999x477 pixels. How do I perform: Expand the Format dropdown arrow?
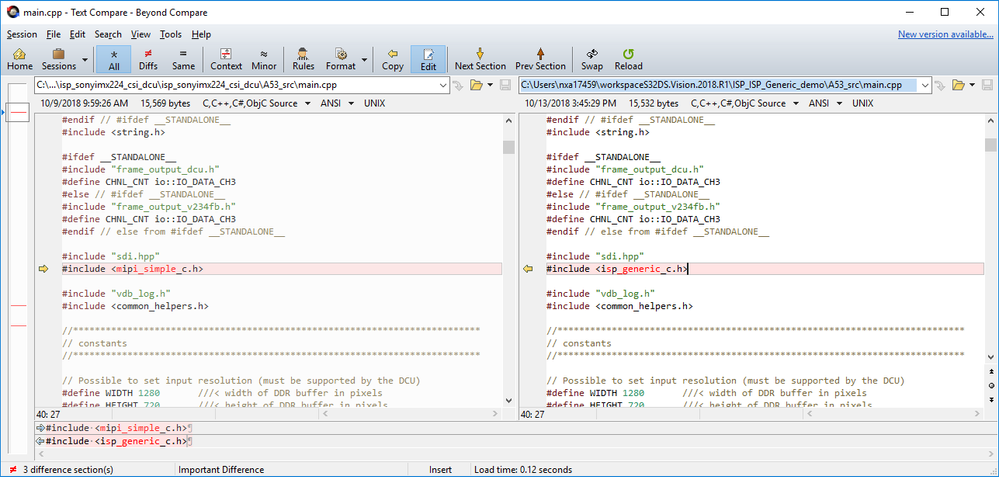click(x=364, y=61)
